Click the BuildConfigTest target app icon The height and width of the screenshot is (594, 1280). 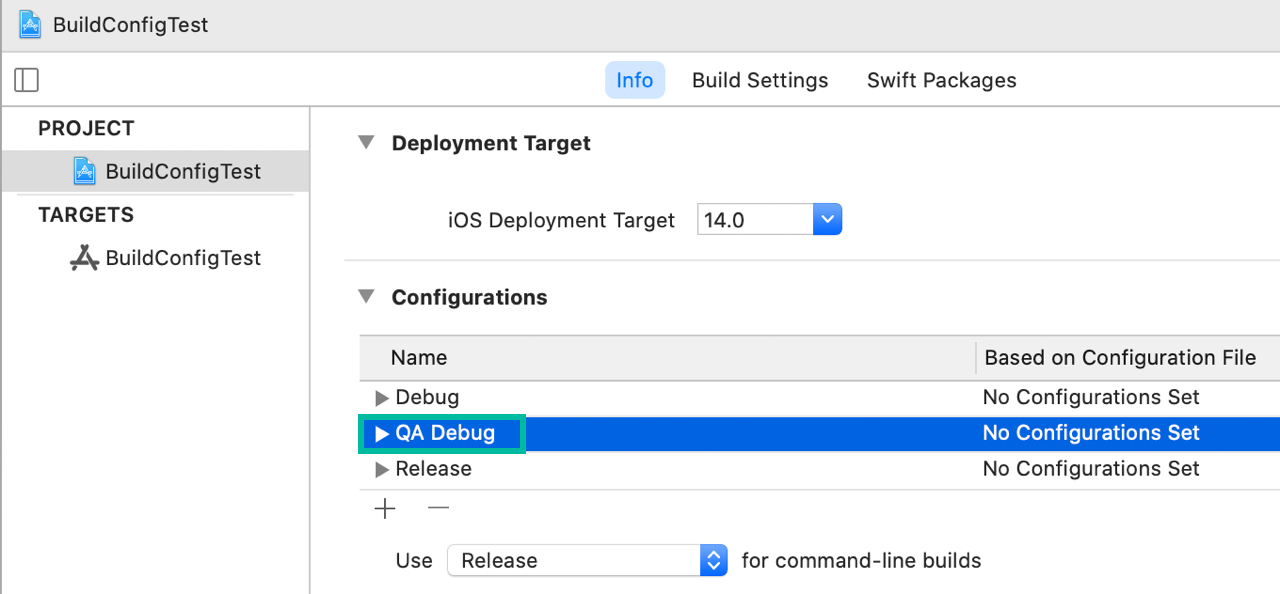point(84,258)
